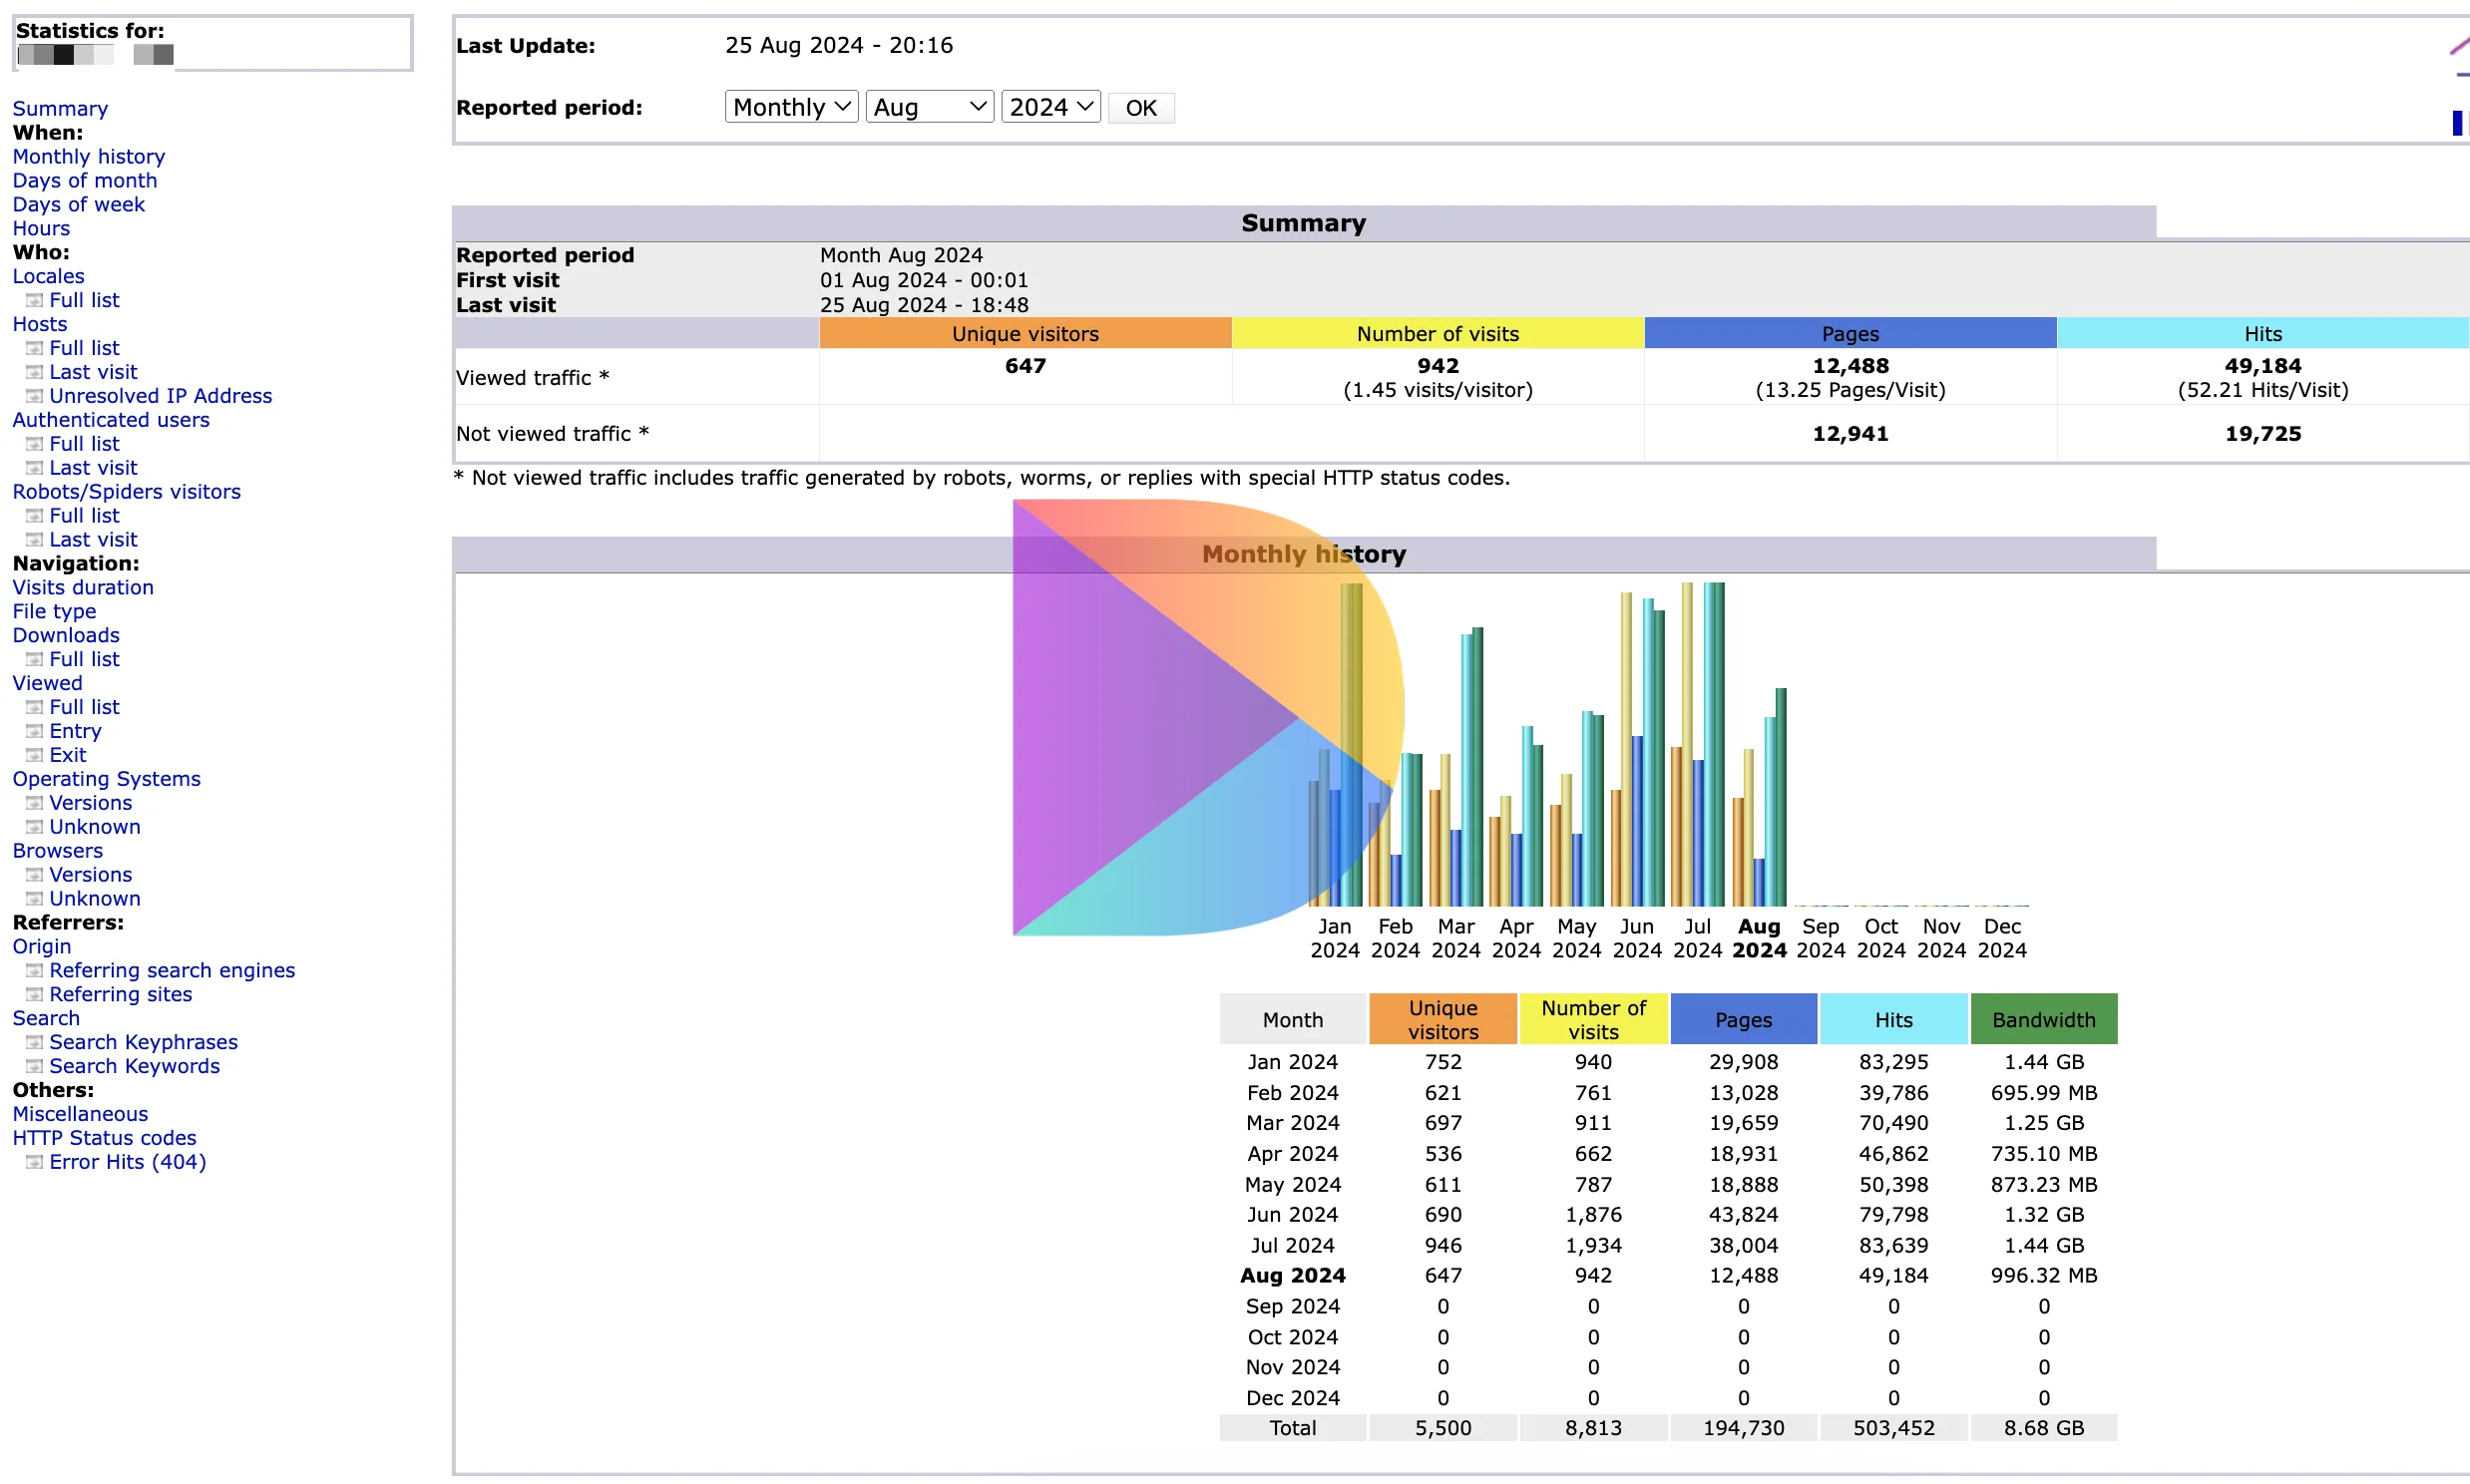Image resolution: width=2470 pixels, height=1484 pixels.
Task: Open Monthly history section
Action: click(x=87, y=156)
